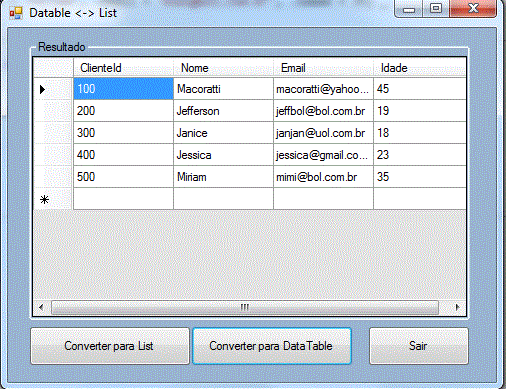Select the ClienteId cell 200
The height and width of the screenshot is (389, 506).
pyautogui.click(x=123, y=111)
